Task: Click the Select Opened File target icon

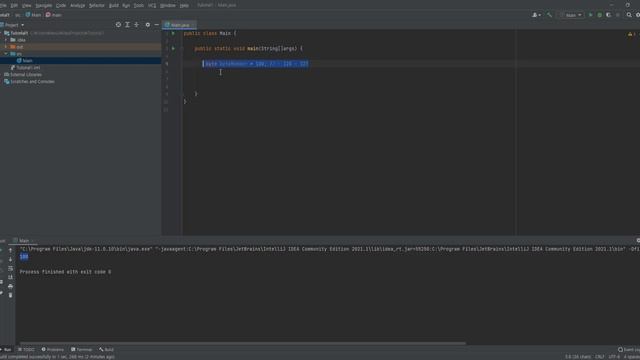Action: pyautogui.click(x=118, y=25)
